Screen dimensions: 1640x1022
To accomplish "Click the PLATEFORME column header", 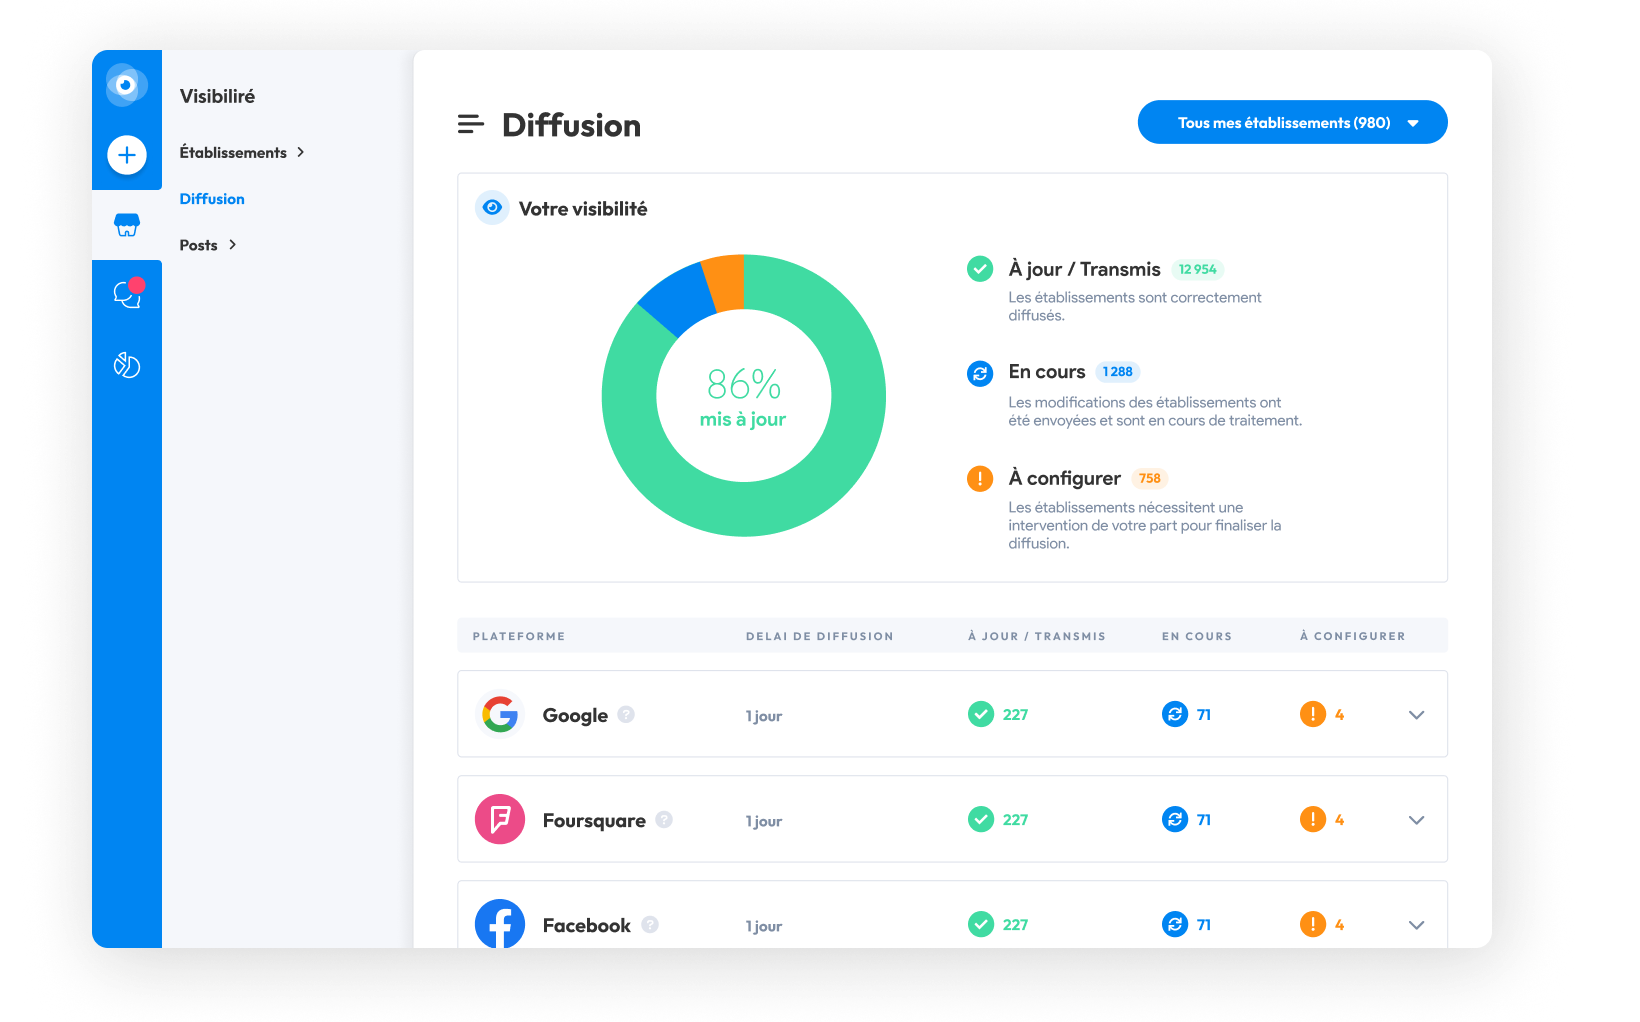I will [519, 636].
